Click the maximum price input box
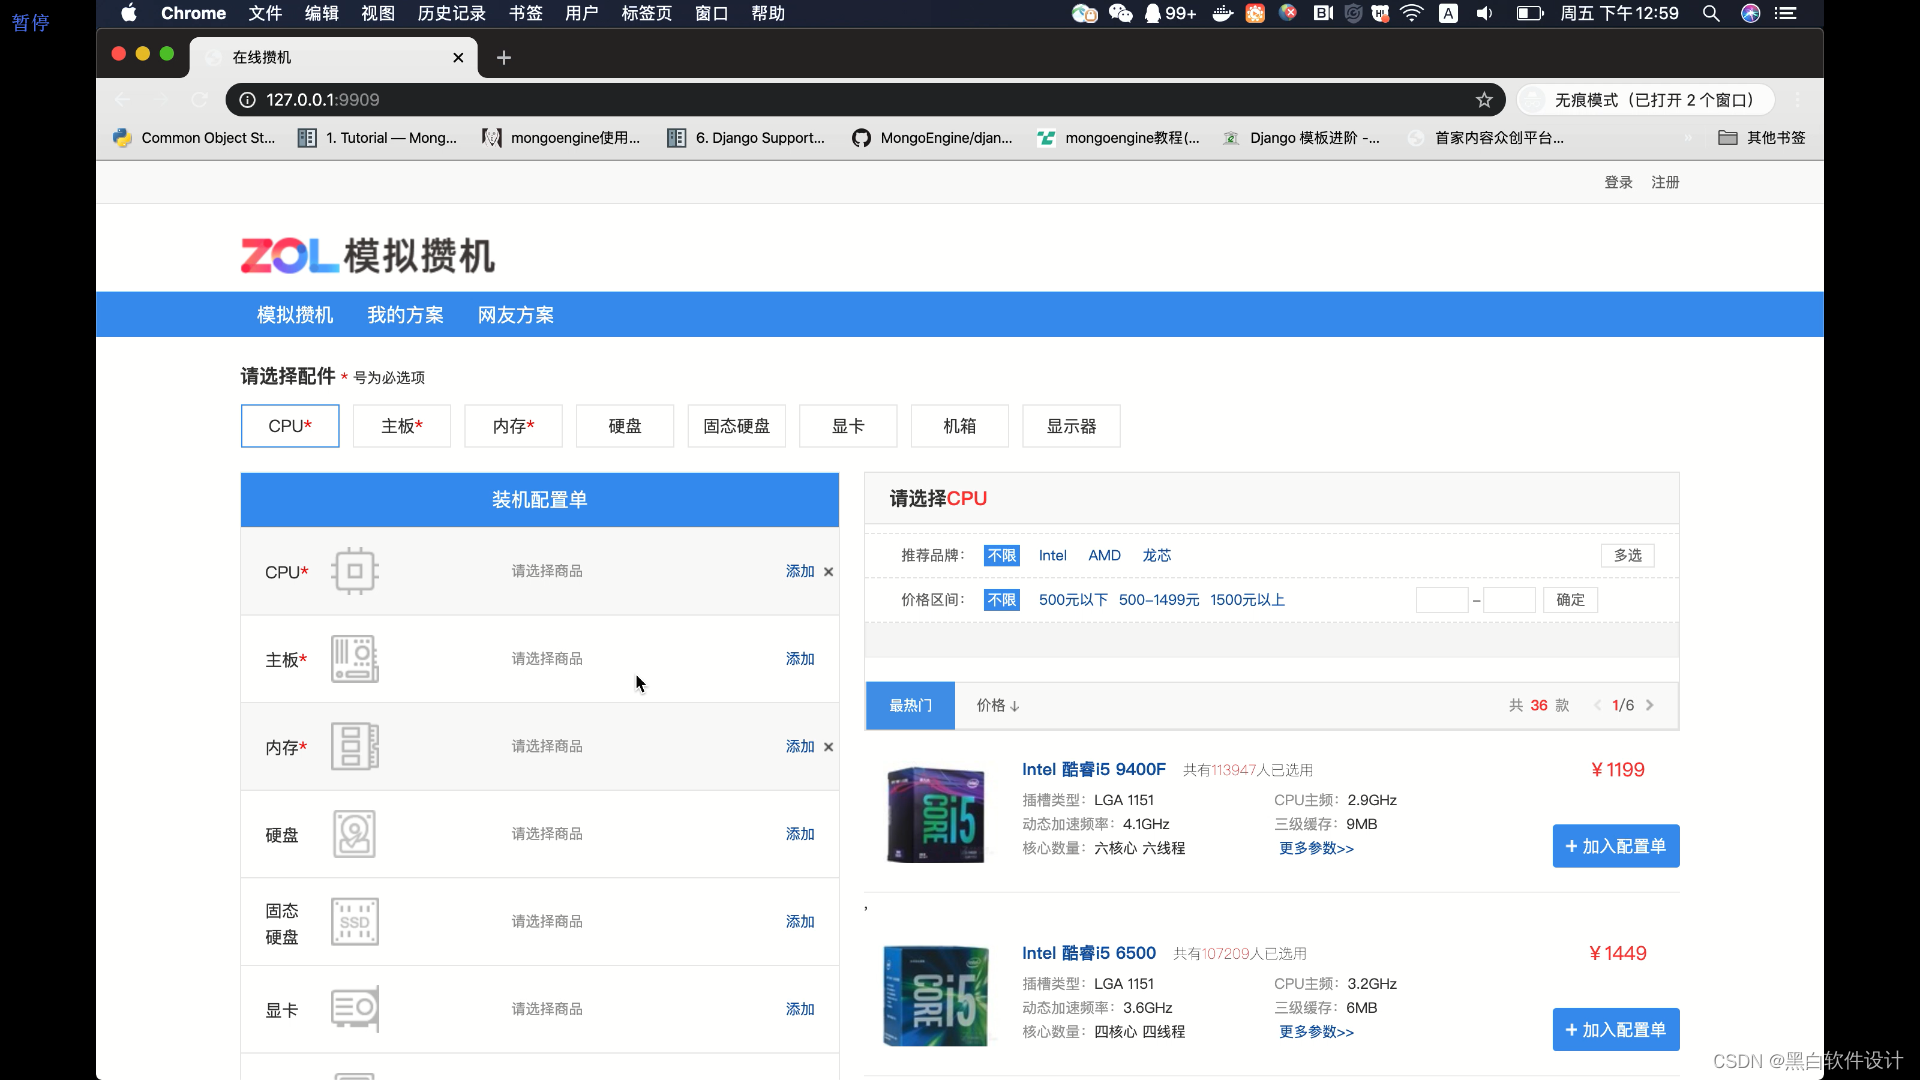 pos(1509,600)
